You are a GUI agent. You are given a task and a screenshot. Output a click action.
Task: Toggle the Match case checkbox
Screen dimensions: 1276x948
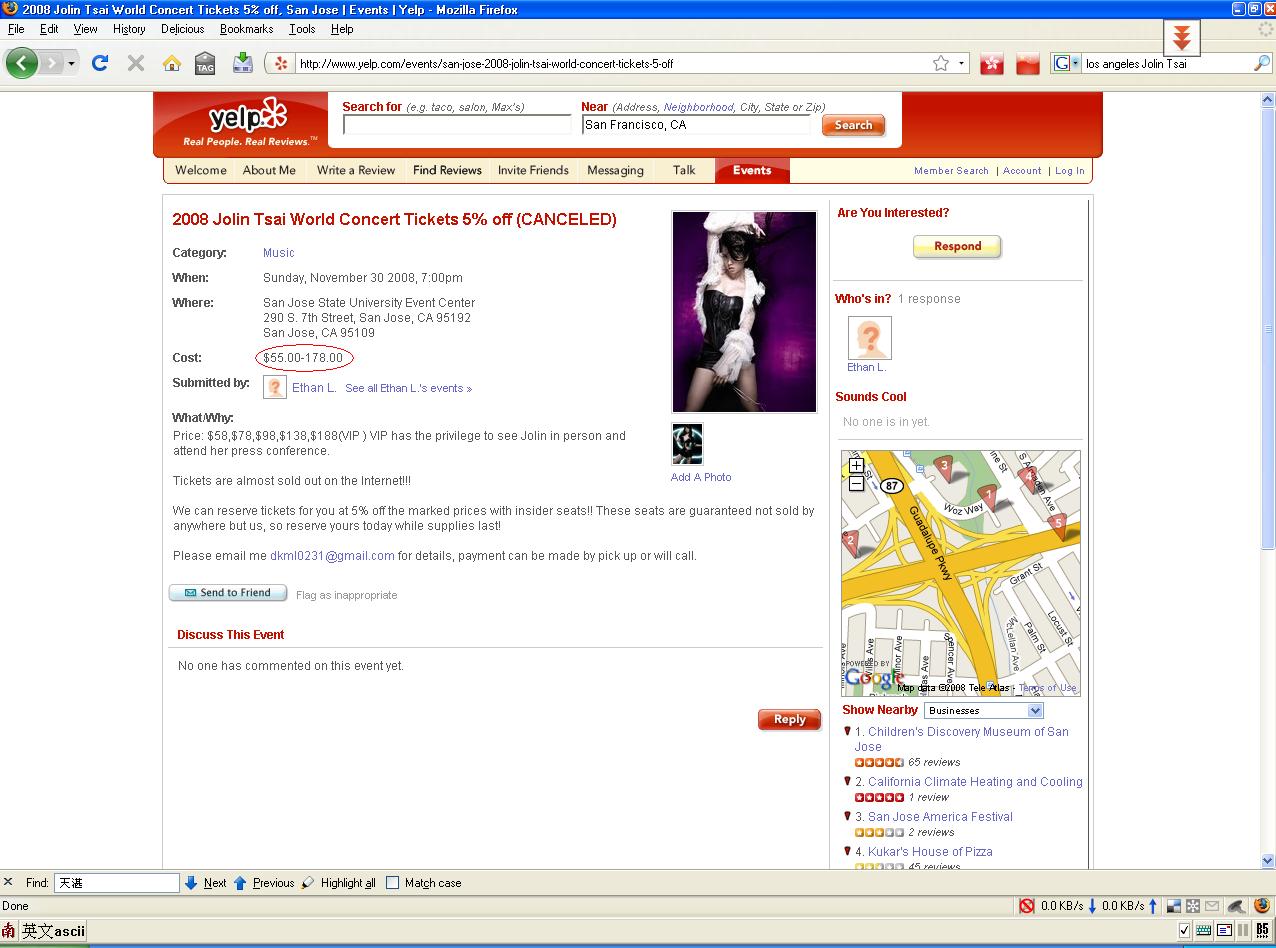(x=393, y=883)
